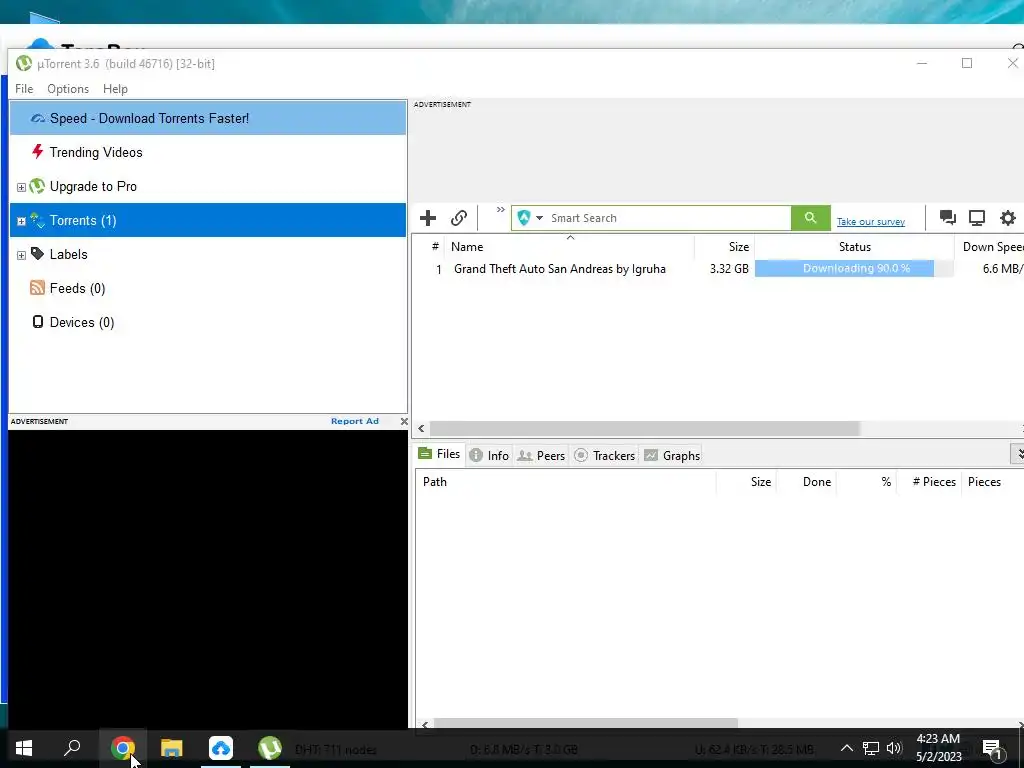
Task: Open the Help menu
Action: (x=115, y=89)
